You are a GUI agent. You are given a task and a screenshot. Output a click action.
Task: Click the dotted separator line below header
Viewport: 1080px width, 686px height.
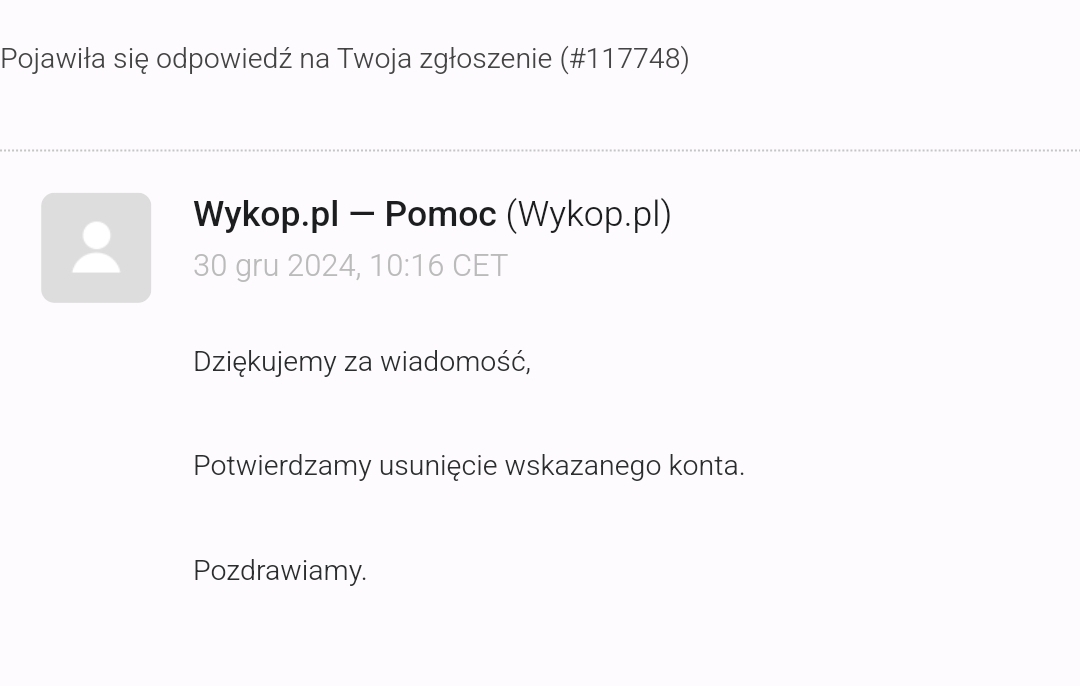pyautogui.click(x=540, y=150)
